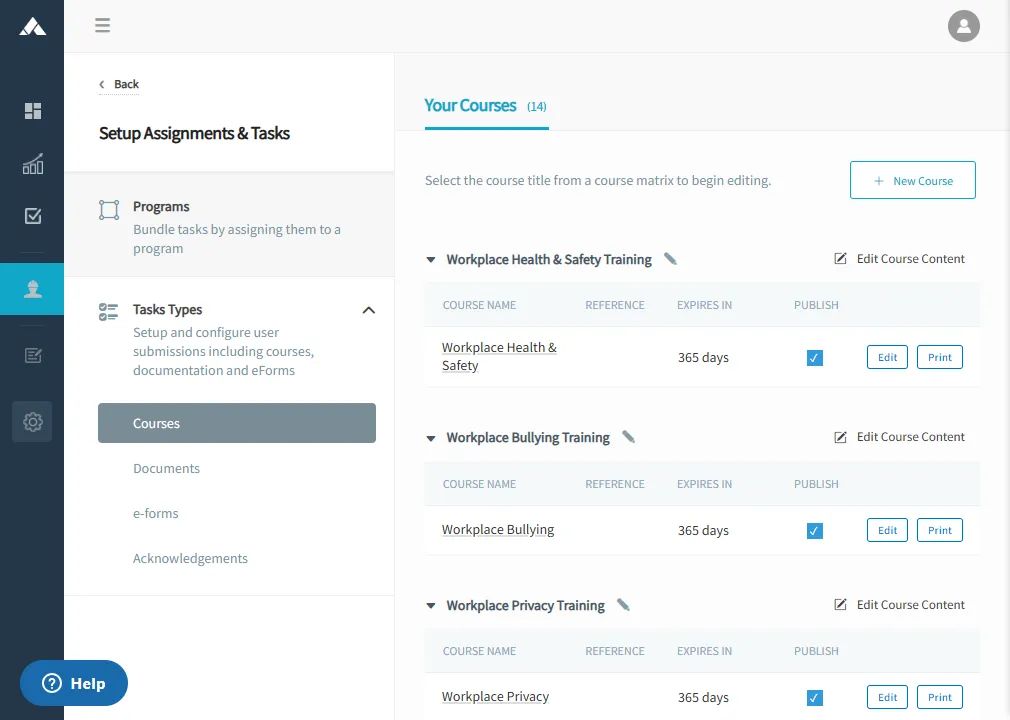Click pencil icon beside Workplace Privacy Training

point(623,605)
